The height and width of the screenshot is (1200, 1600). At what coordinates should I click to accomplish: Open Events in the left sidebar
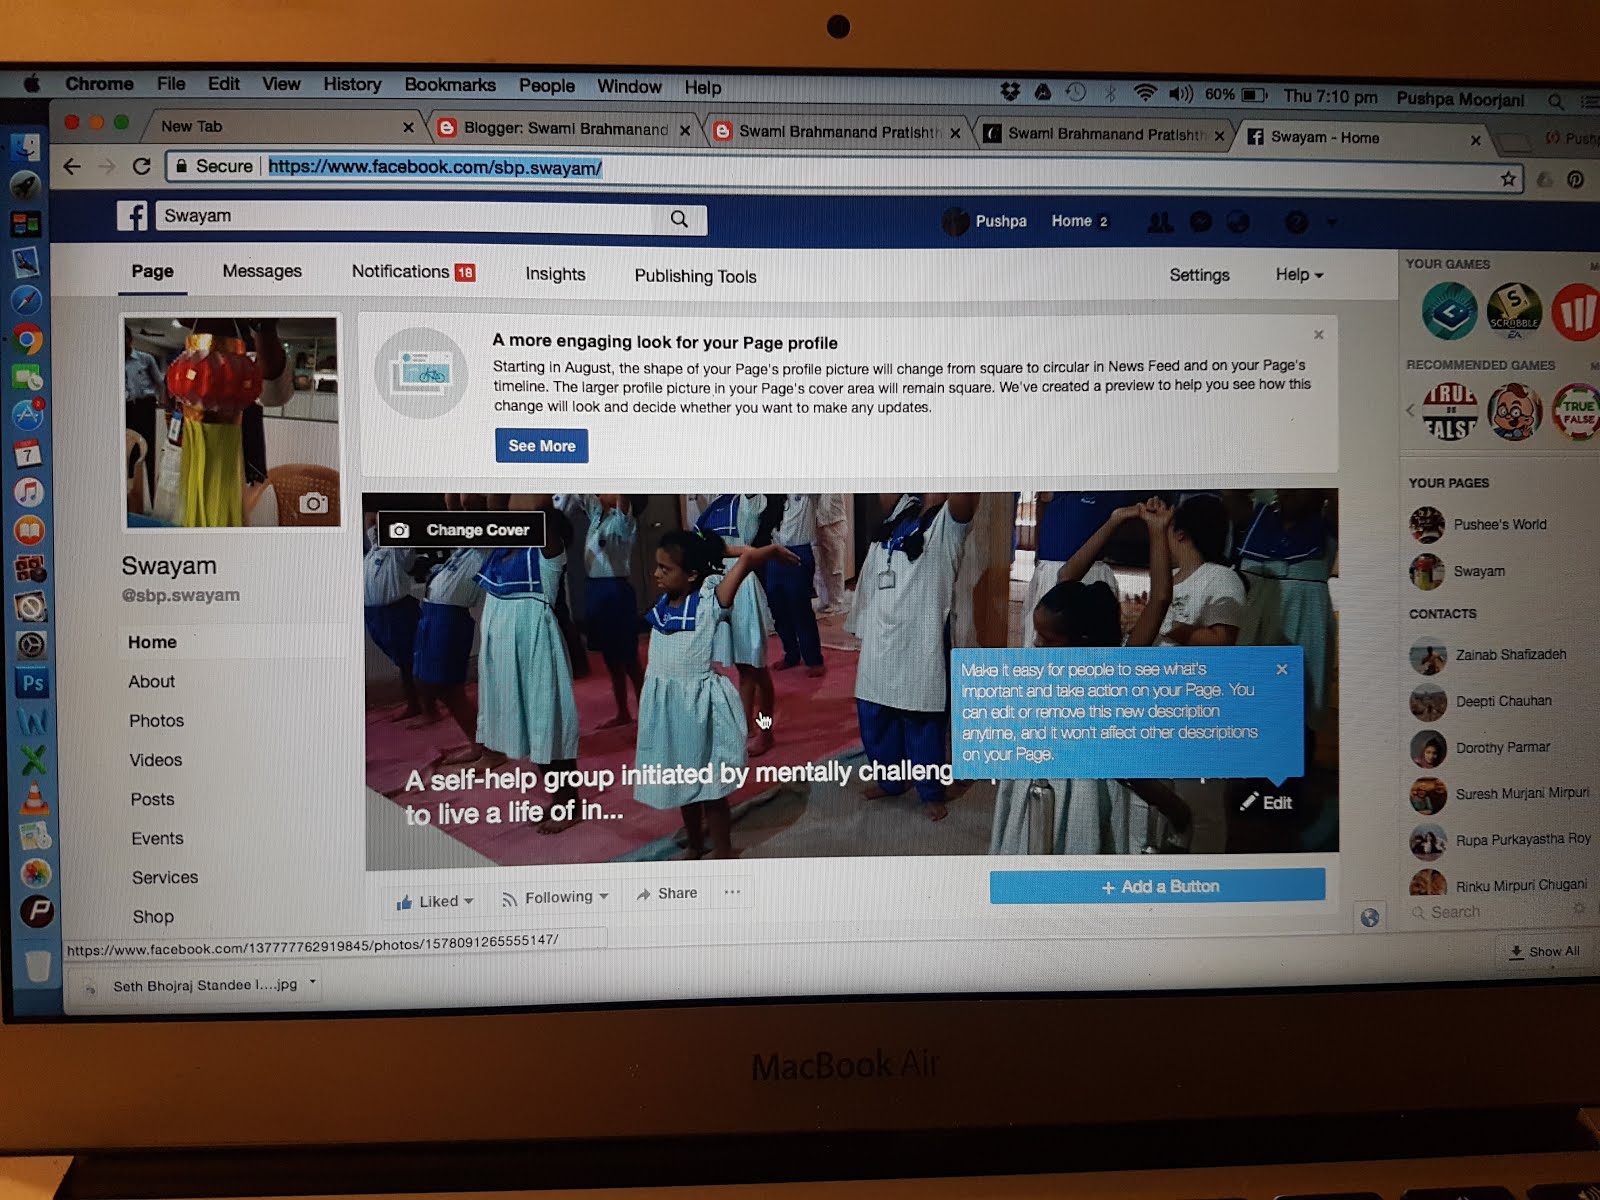157,838
